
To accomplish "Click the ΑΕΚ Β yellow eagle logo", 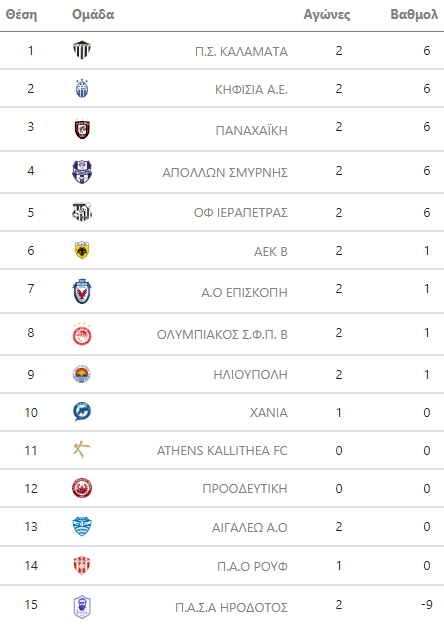I will (x=82, y=250).
